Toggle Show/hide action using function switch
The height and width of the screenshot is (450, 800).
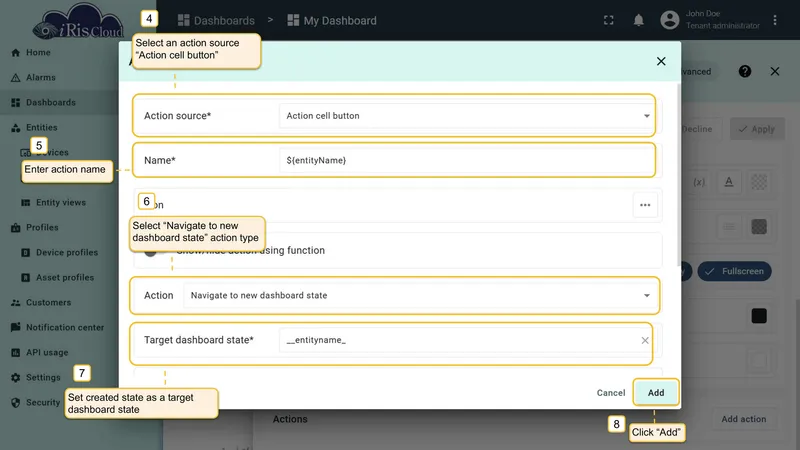click(x=155, y=251)
